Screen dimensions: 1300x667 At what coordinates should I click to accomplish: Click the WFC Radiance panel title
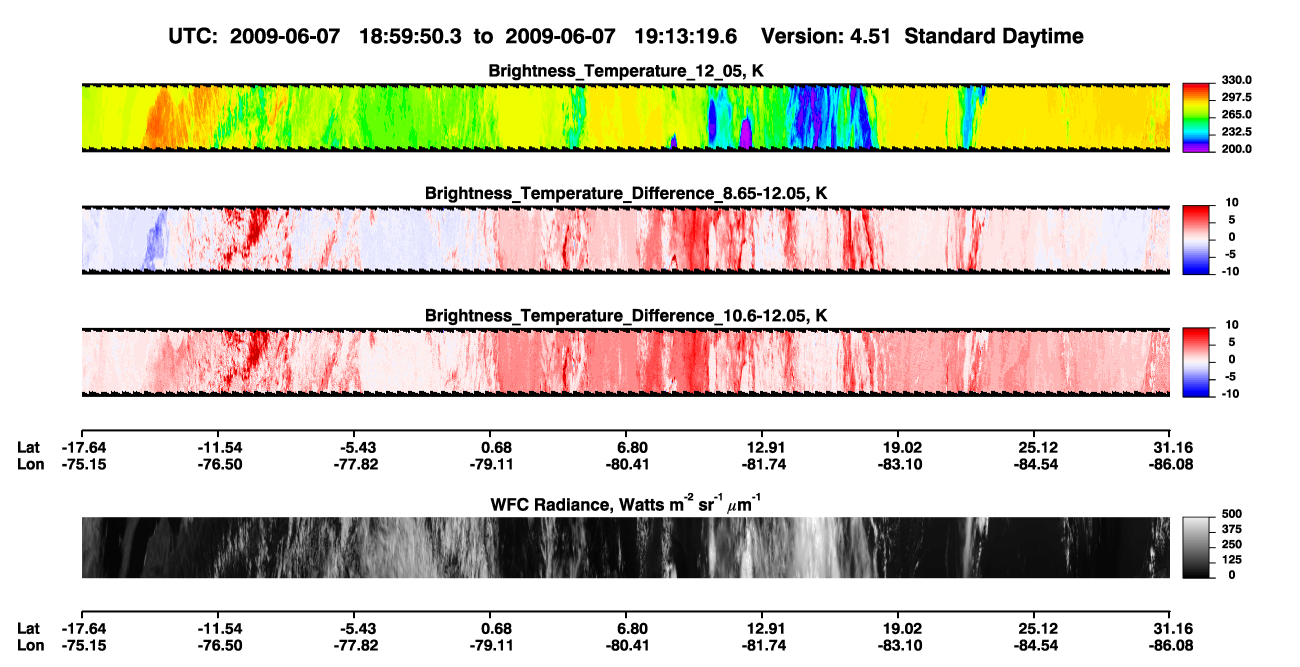pos(626,504)
